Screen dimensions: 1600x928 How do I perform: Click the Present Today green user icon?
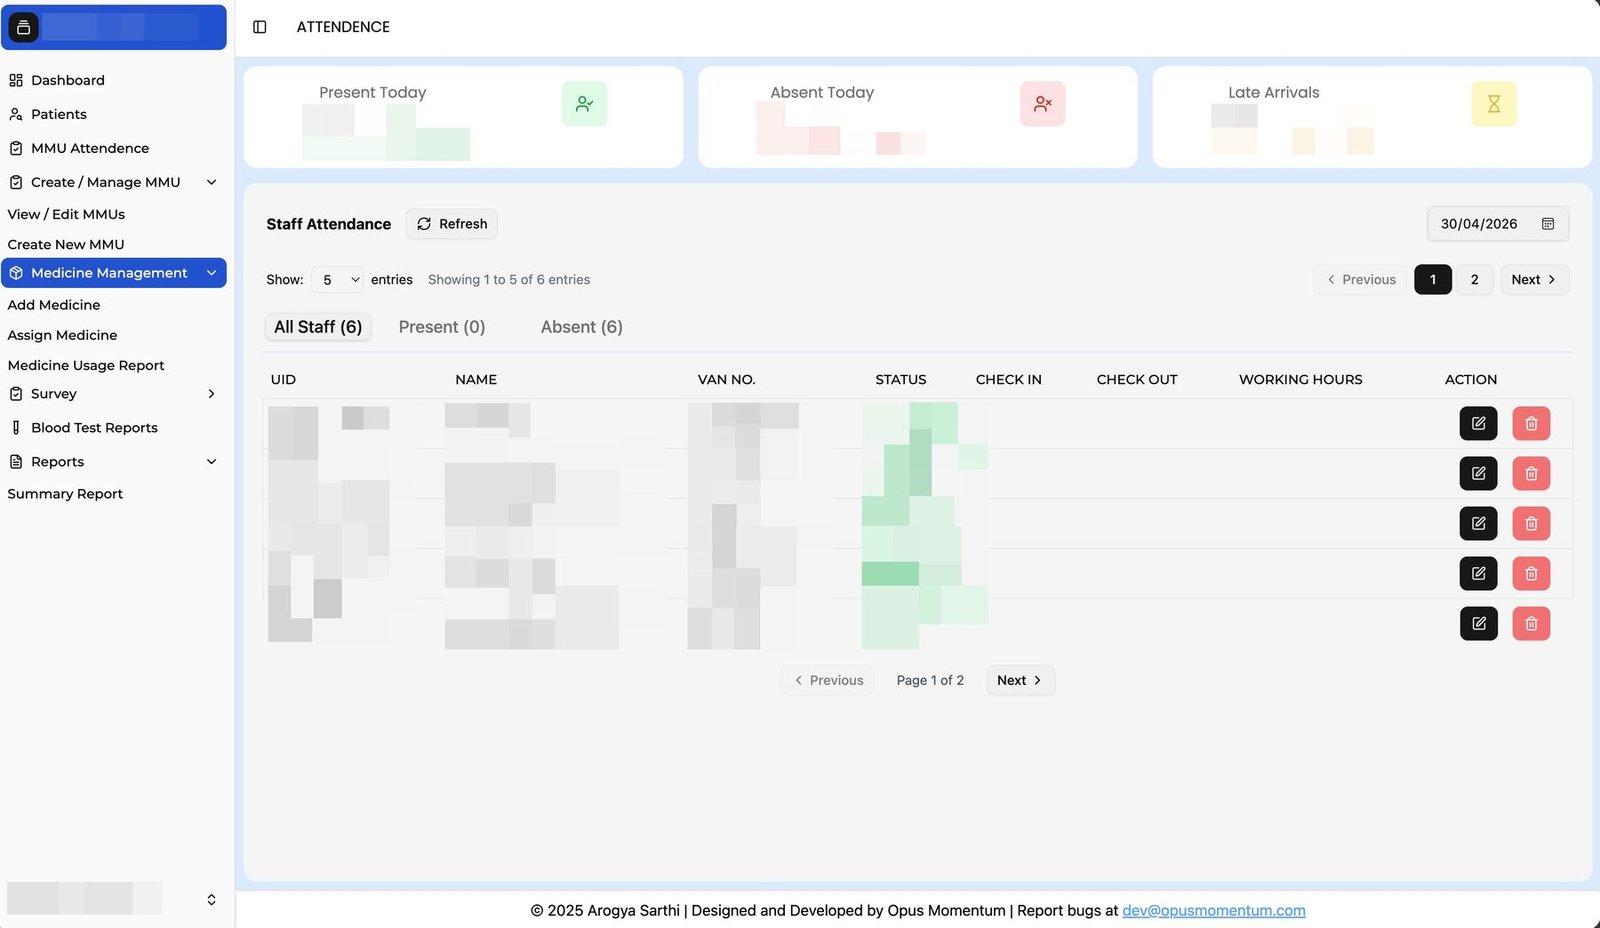584,104
